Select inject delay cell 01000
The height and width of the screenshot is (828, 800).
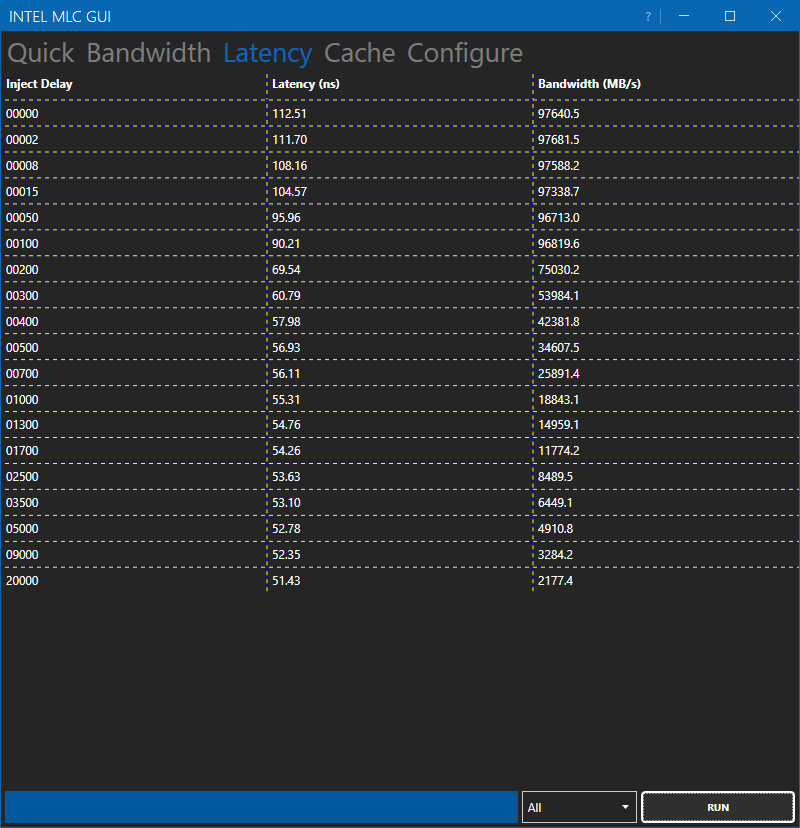point(22,399)
